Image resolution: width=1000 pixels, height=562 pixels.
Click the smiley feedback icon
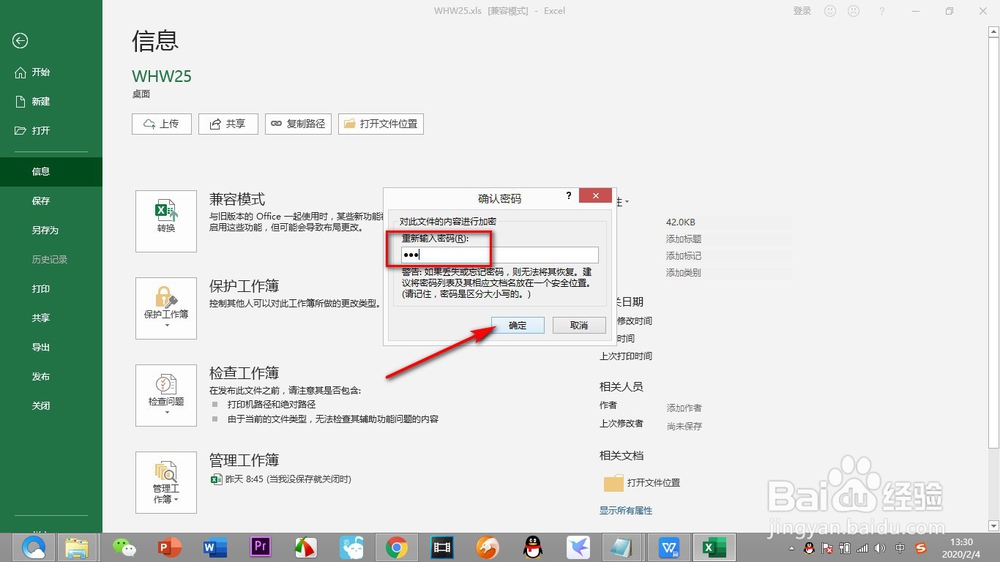[830, 11]
